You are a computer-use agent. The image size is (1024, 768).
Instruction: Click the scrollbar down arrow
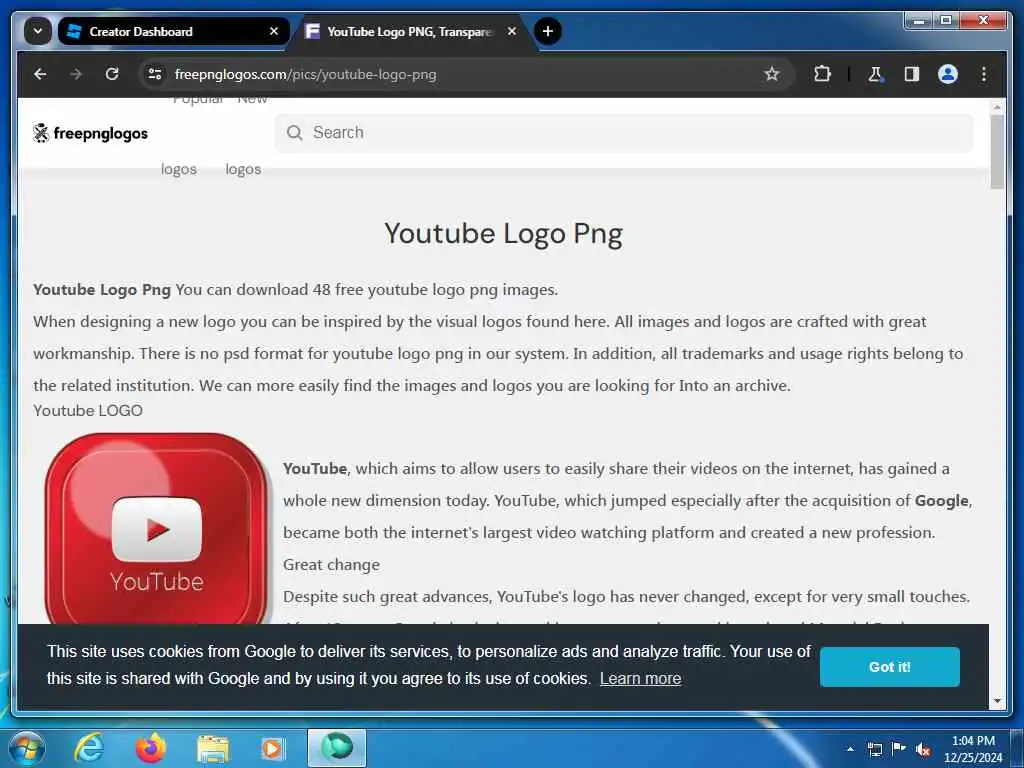point(997,701)
